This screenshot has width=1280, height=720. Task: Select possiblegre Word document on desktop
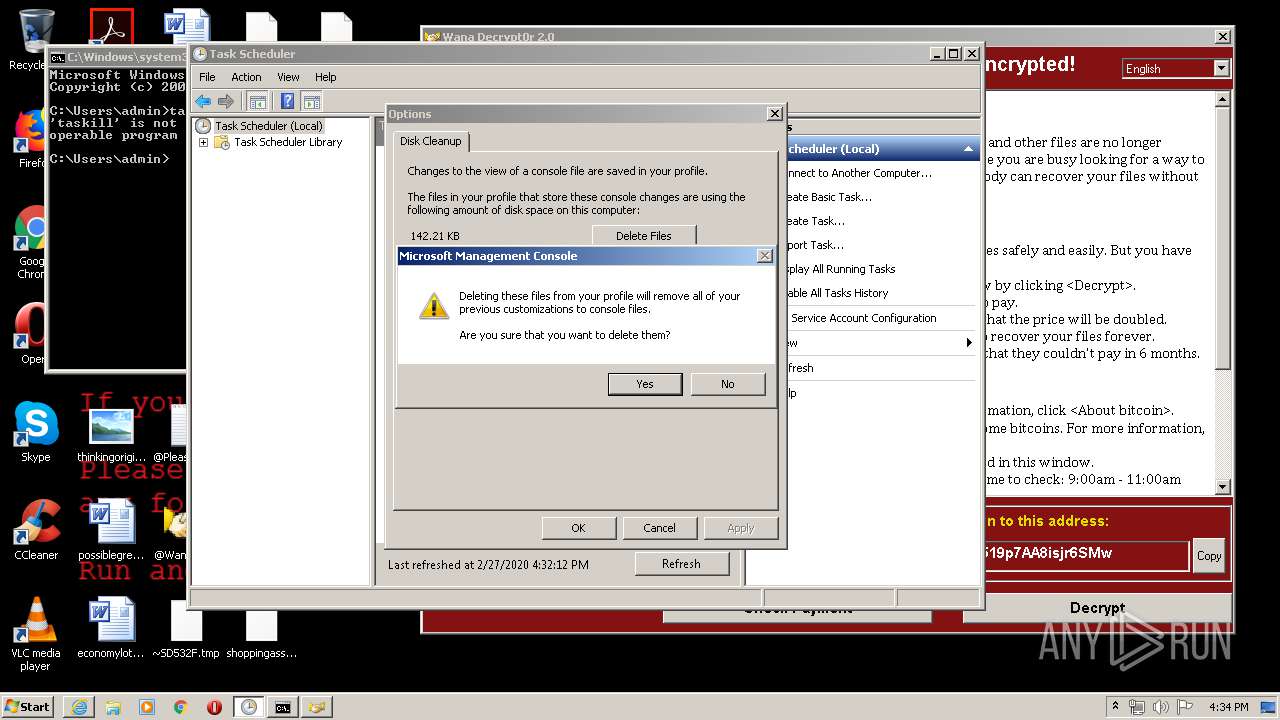[x=111, y=530]
